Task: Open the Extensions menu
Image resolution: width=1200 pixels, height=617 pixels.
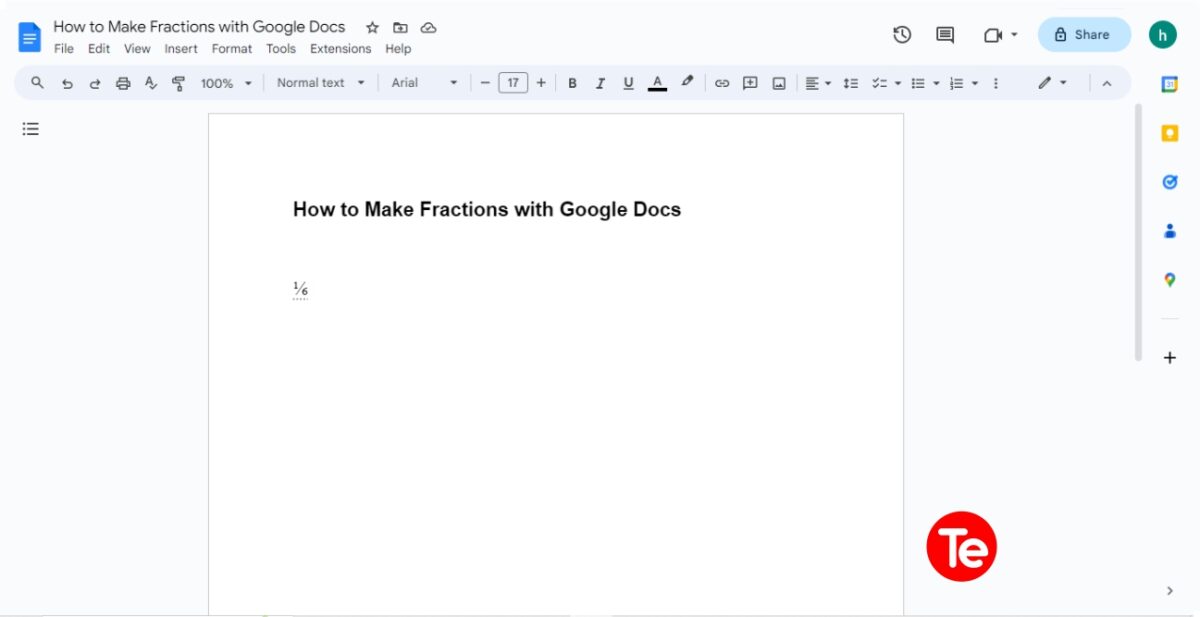Action: 340,48
